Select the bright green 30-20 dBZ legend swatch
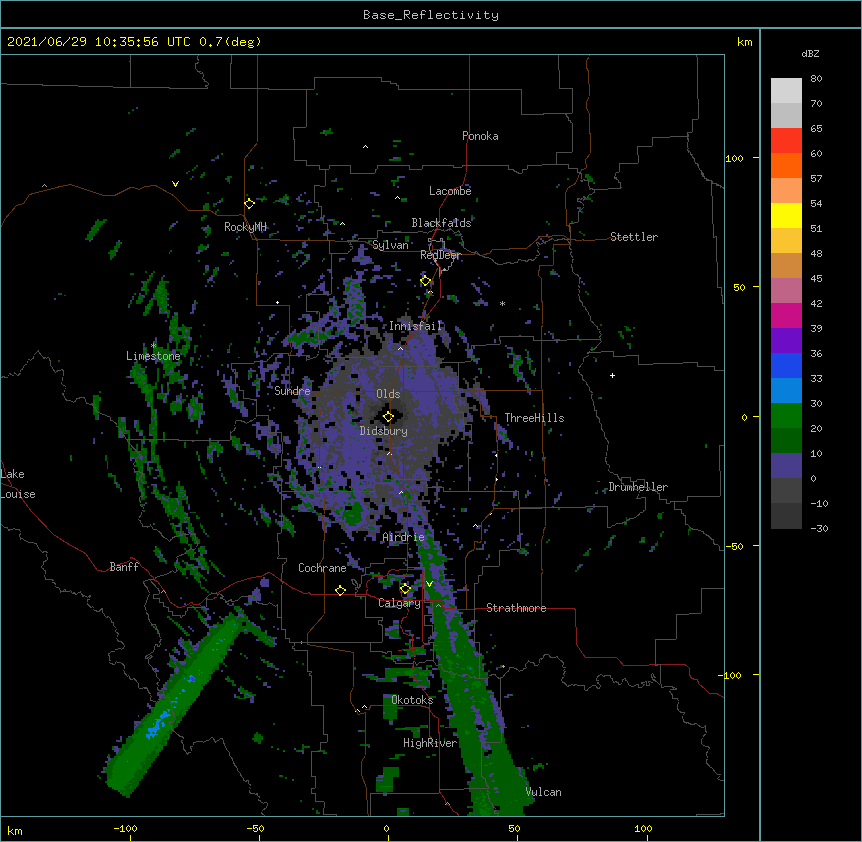862x842 pixels. tap(786, 416)
